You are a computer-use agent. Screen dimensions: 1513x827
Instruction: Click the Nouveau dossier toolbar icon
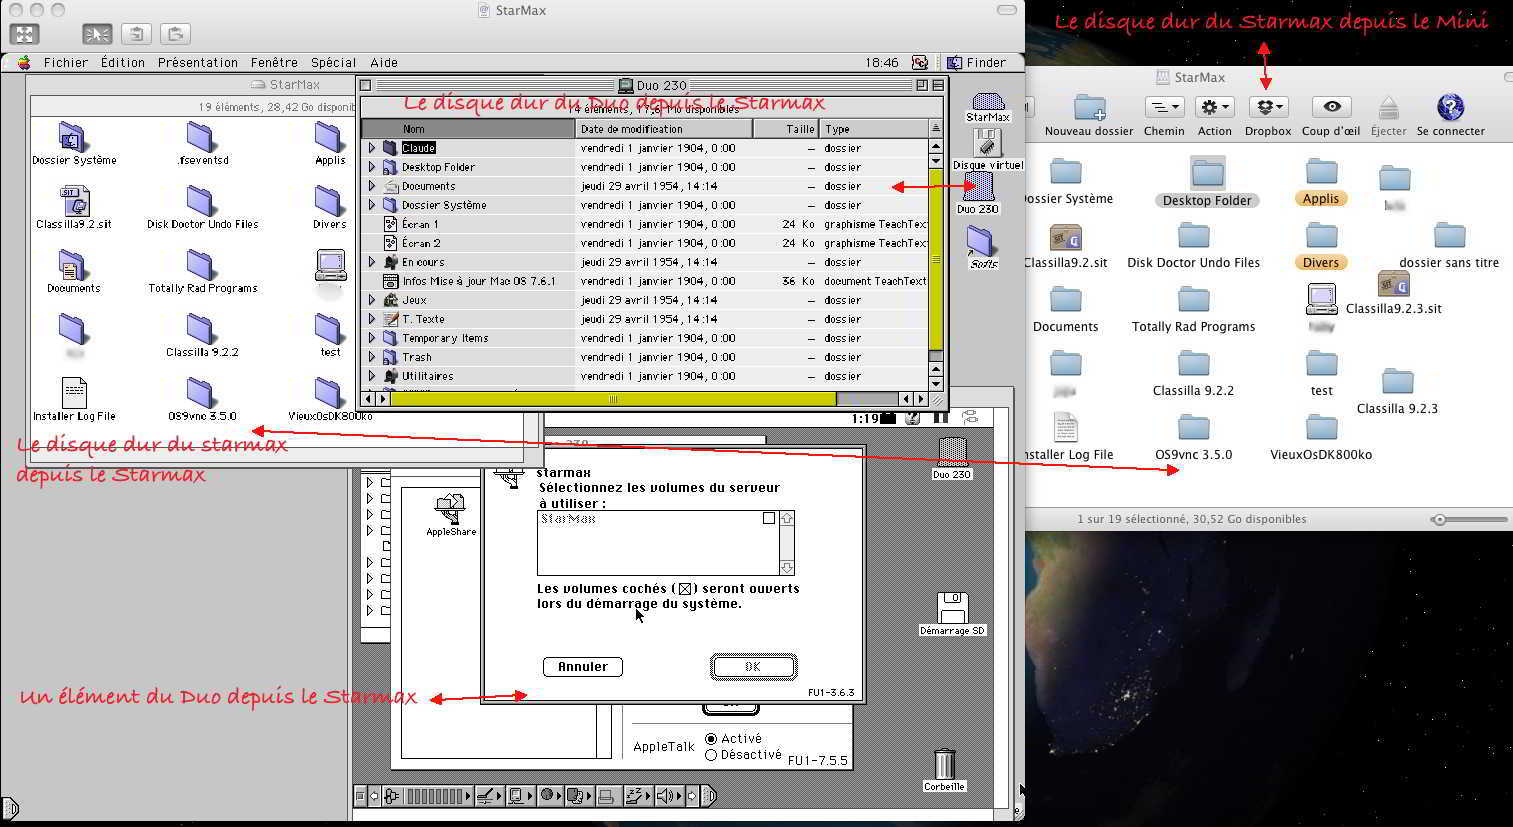pyautogui.click(x=1089, y=107)
